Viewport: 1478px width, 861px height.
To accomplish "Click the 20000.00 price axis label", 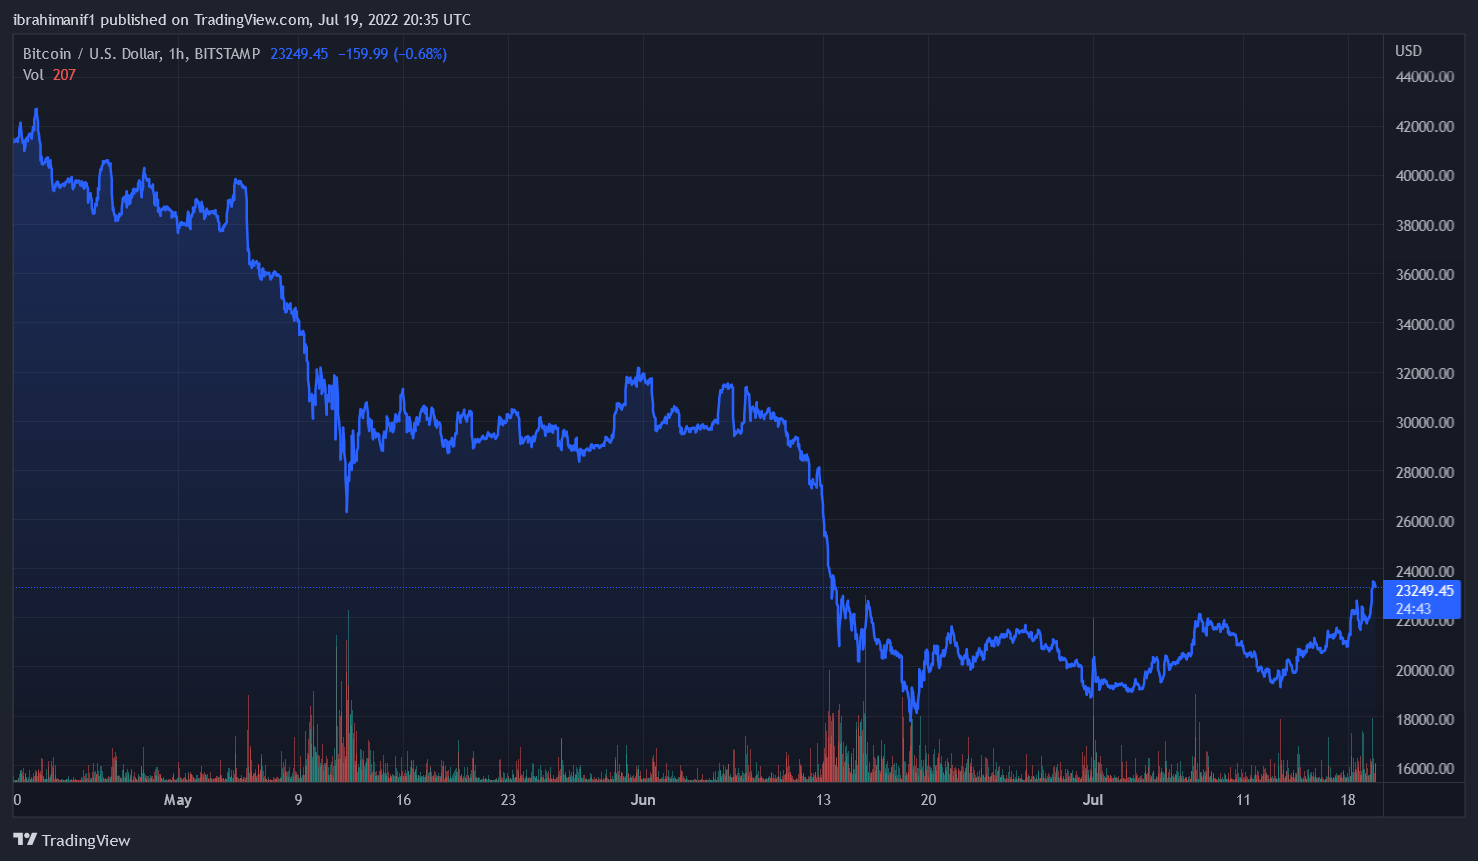I will click(x=1424, y=670).
